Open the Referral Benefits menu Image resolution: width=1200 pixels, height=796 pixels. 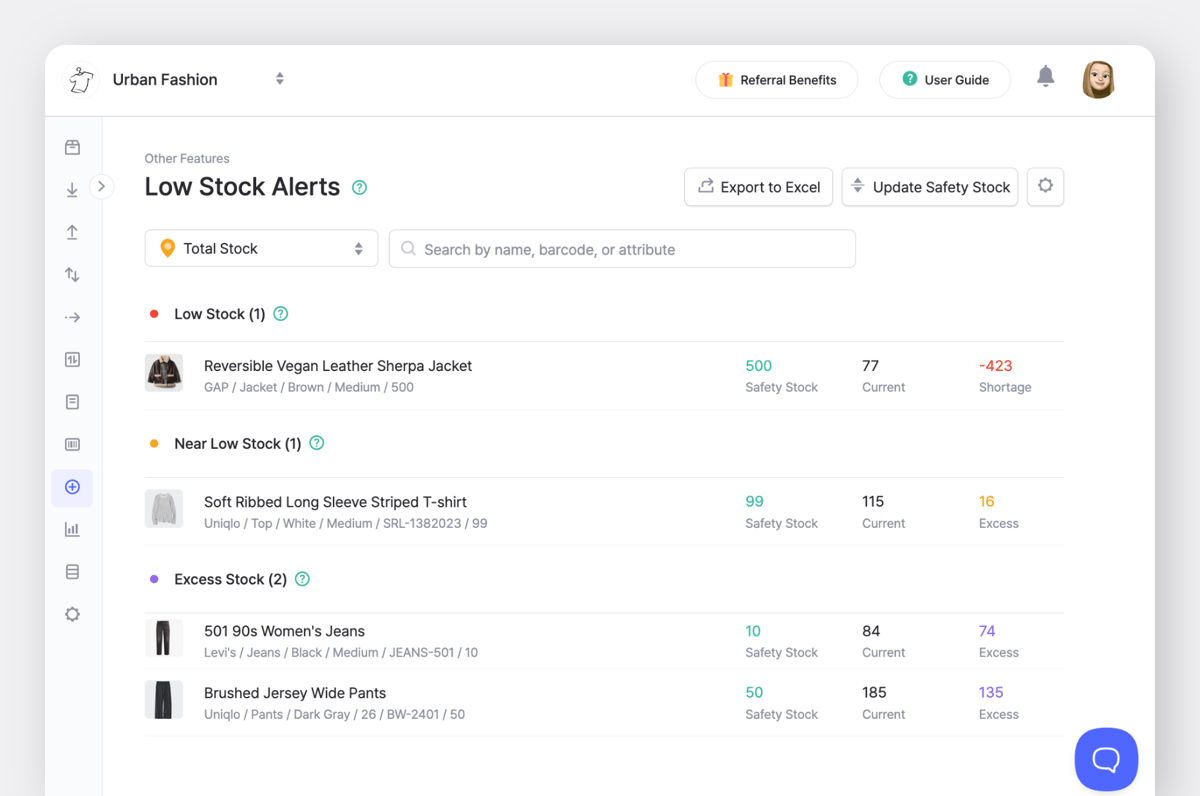click(x=776, y=79)
